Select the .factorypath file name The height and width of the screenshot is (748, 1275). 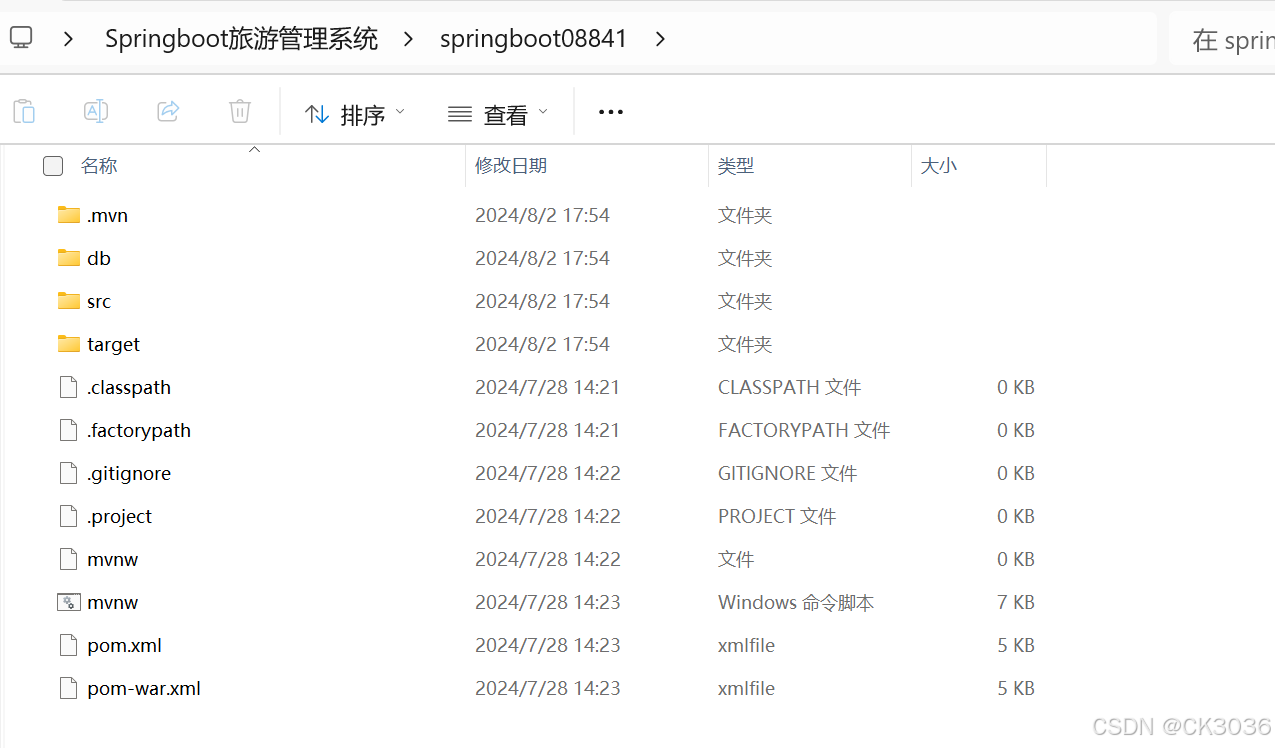[139, 431]
